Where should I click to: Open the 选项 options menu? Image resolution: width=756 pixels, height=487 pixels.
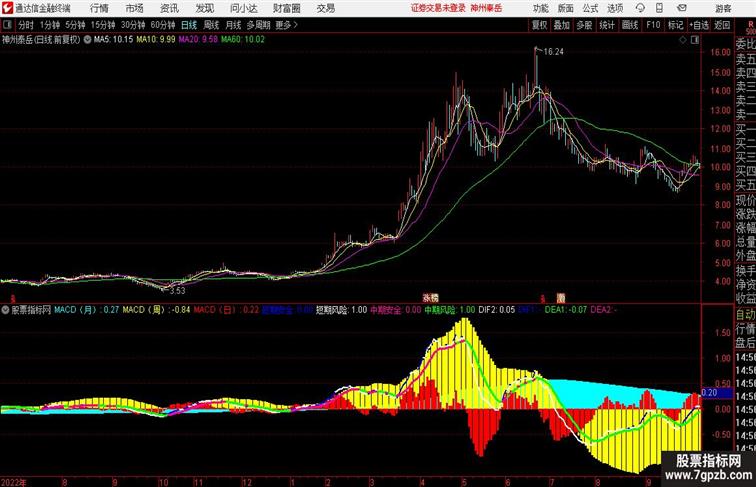coord(615,8)
